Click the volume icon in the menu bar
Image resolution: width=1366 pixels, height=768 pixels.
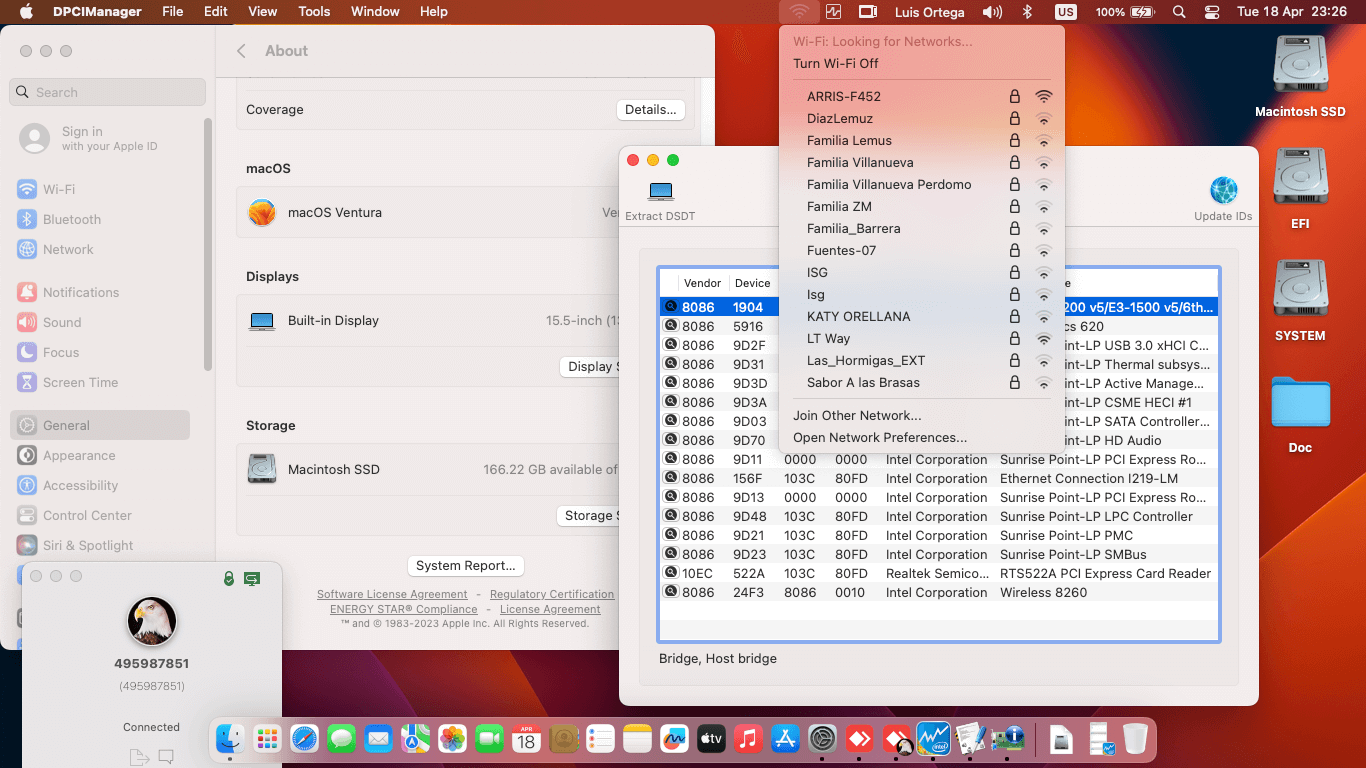pyautogui.click(x=992, y=12)
